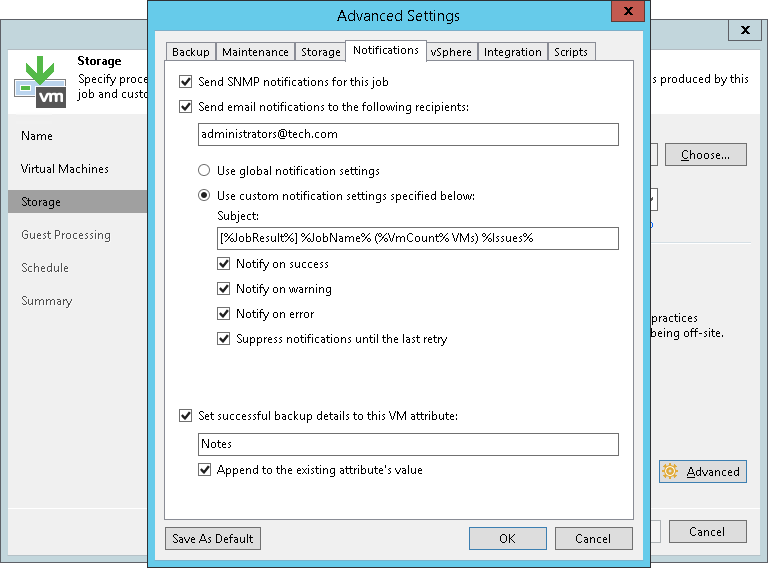Select Virtual Machines wizard step
The image size is (768, 568).
(x=65, y=169)
